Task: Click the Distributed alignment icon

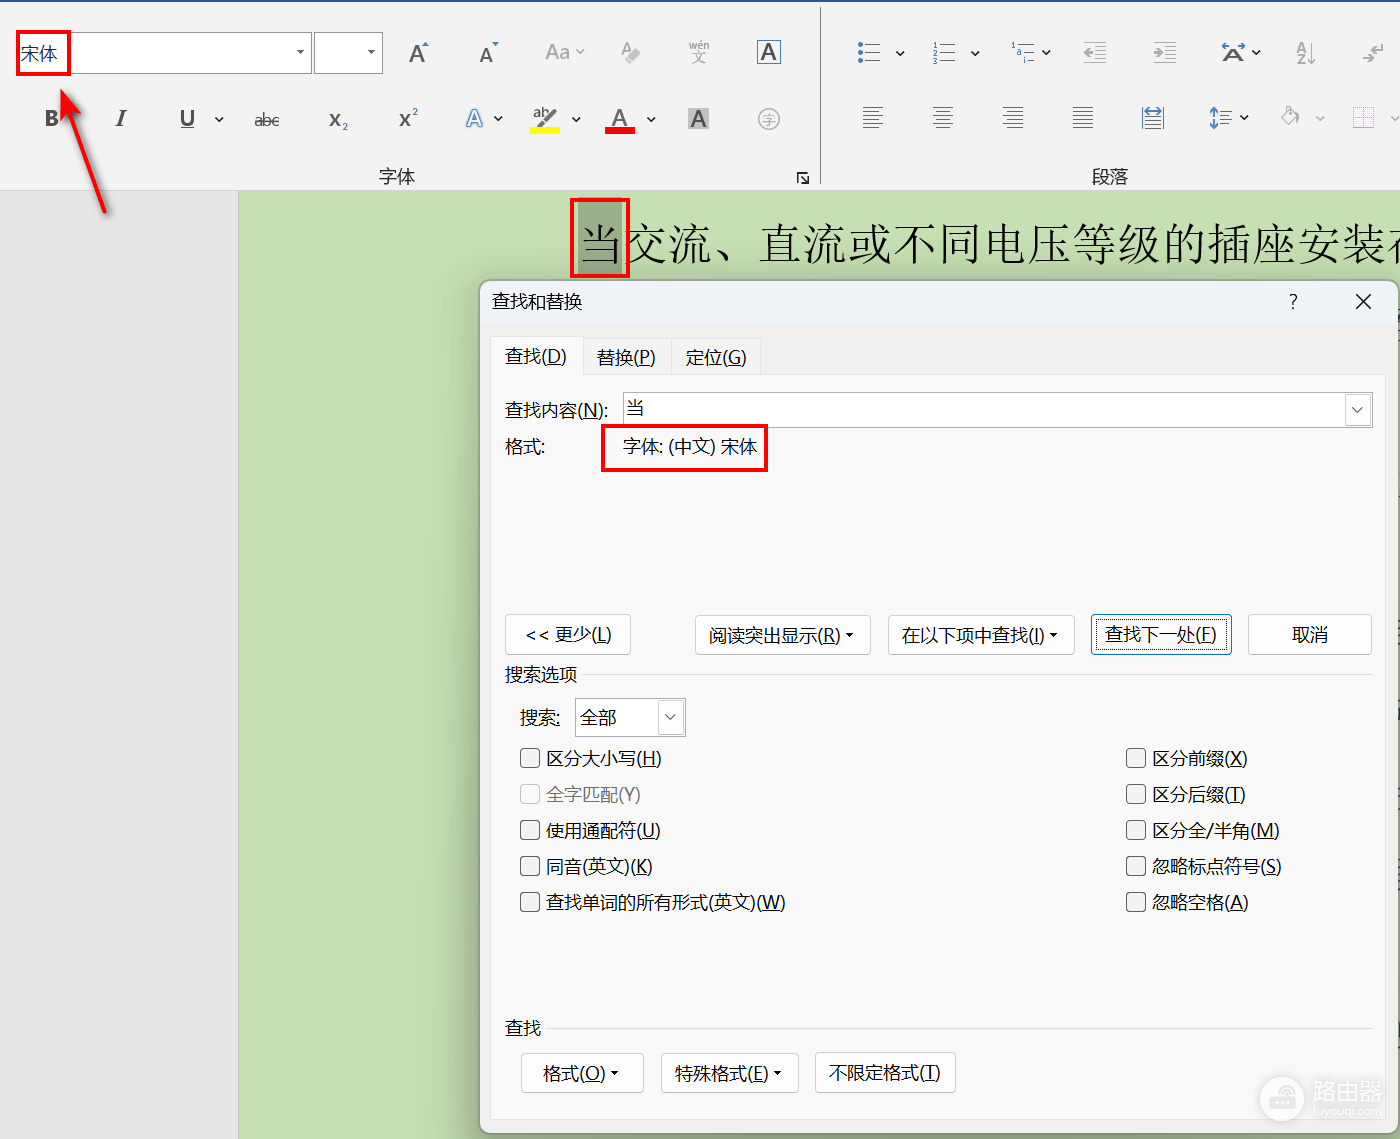Action: 1153,118
